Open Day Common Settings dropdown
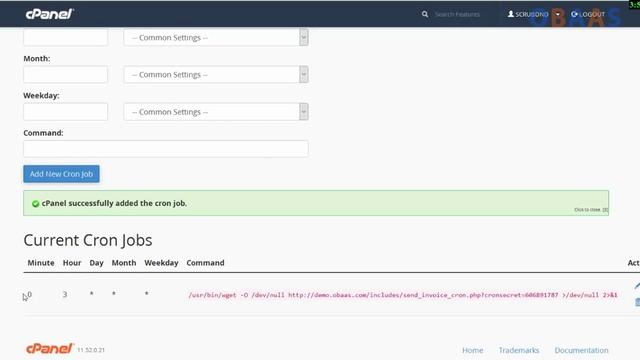This screenshot has height=360, width=640. coord(216,37)
